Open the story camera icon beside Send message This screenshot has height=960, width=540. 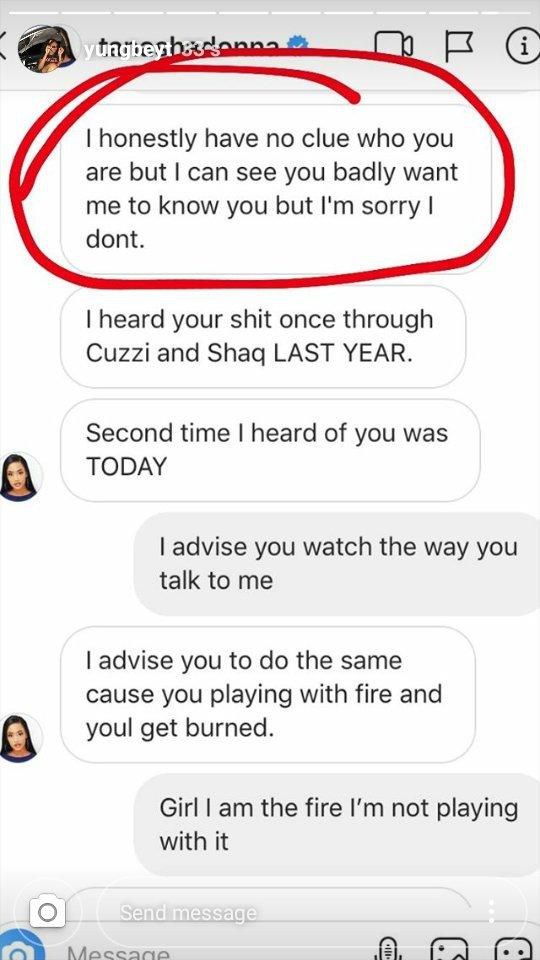tap(47, 912)
